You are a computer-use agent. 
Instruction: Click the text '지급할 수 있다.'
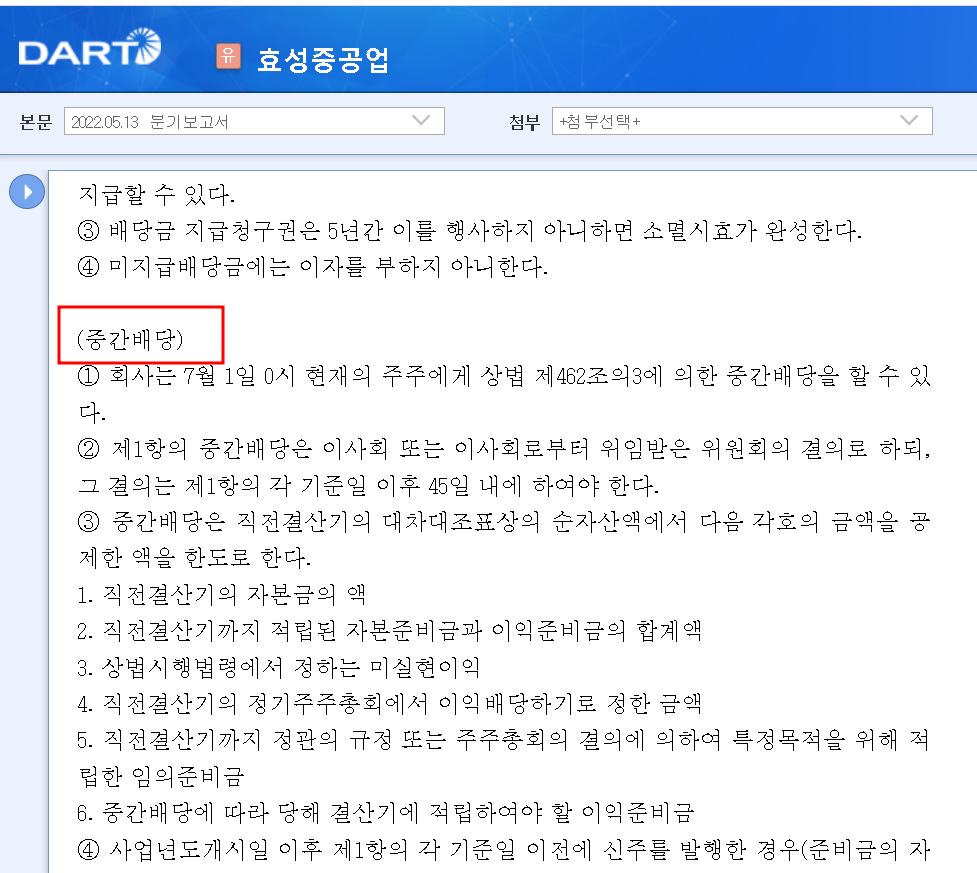pyautogui.click(x=156, y=195)
